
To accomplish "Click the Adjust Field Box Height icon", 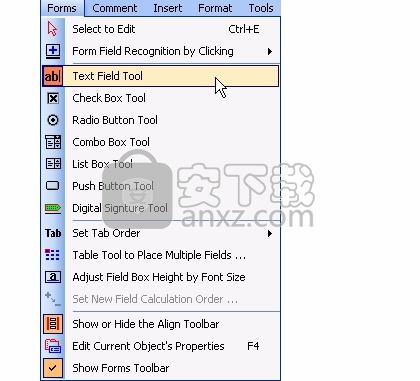I will click(53, 277).
